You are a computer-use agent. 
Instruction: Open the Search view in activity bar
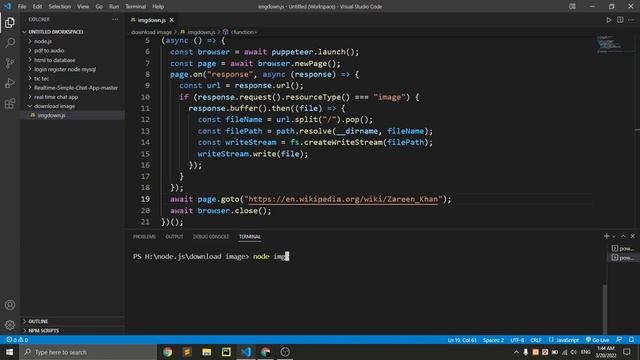pos(10,42)
